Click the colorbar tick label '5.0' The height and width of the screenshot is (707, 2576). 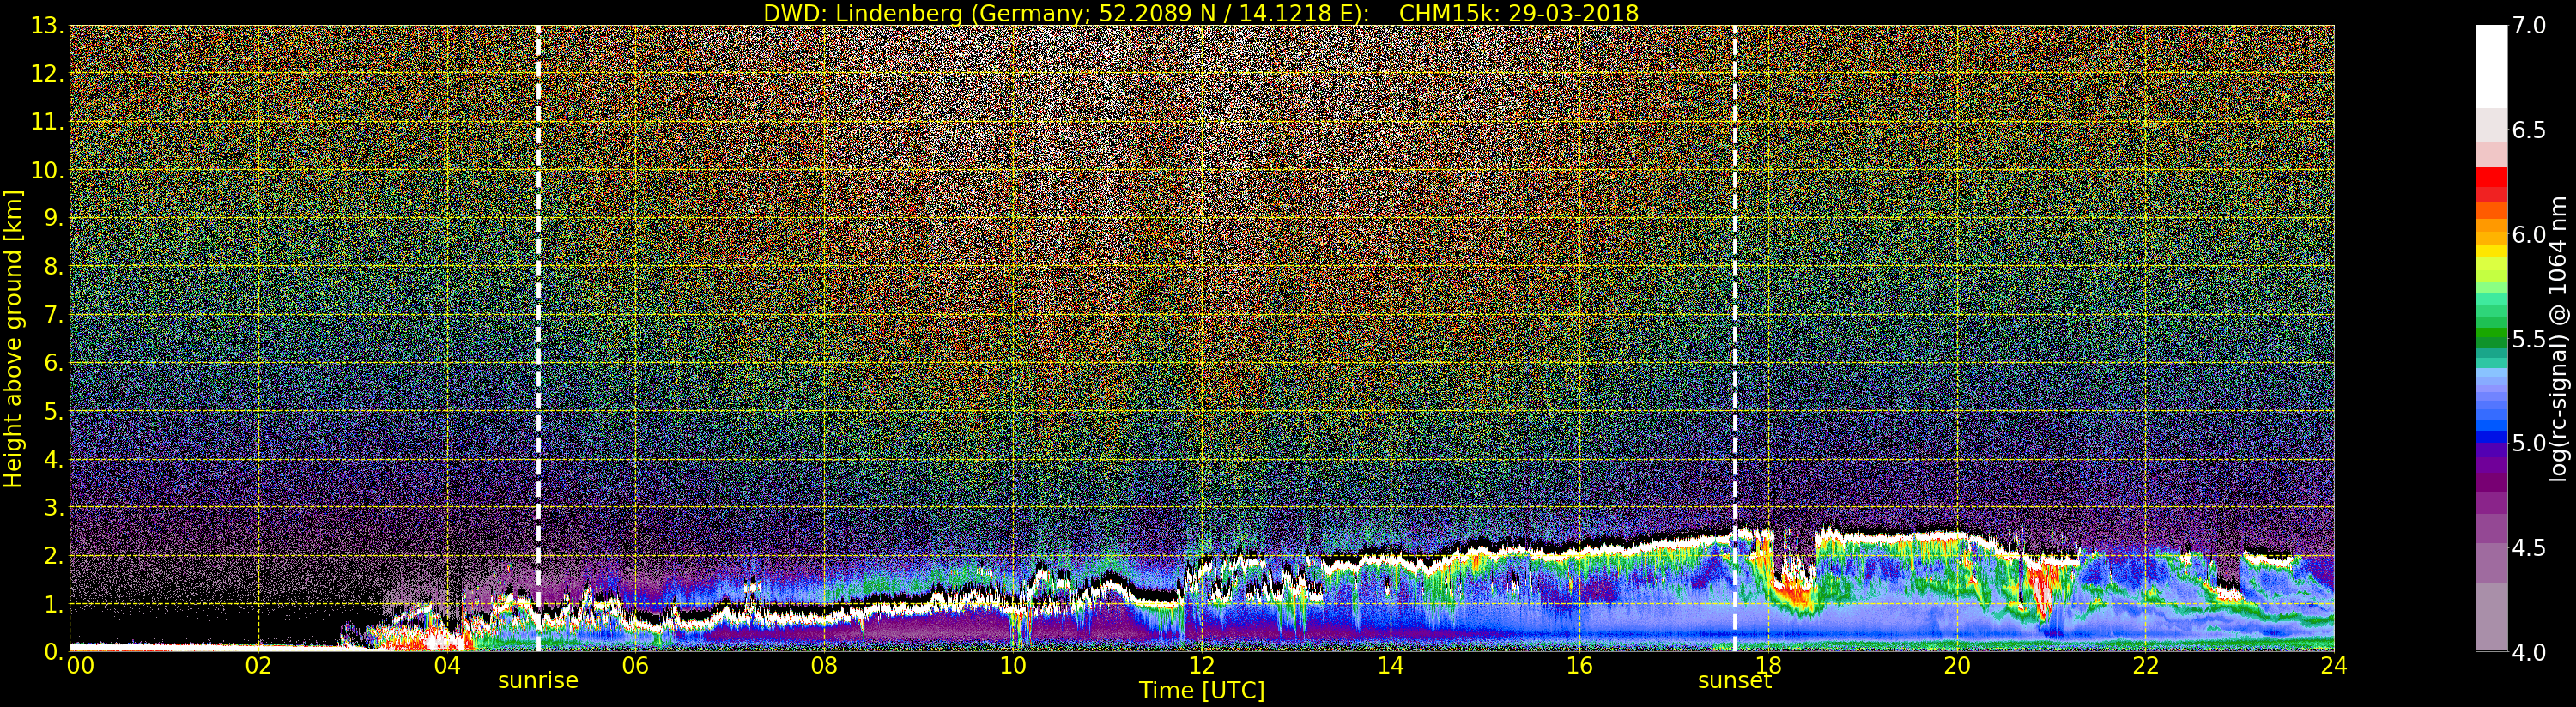[x=2529, y=443]
